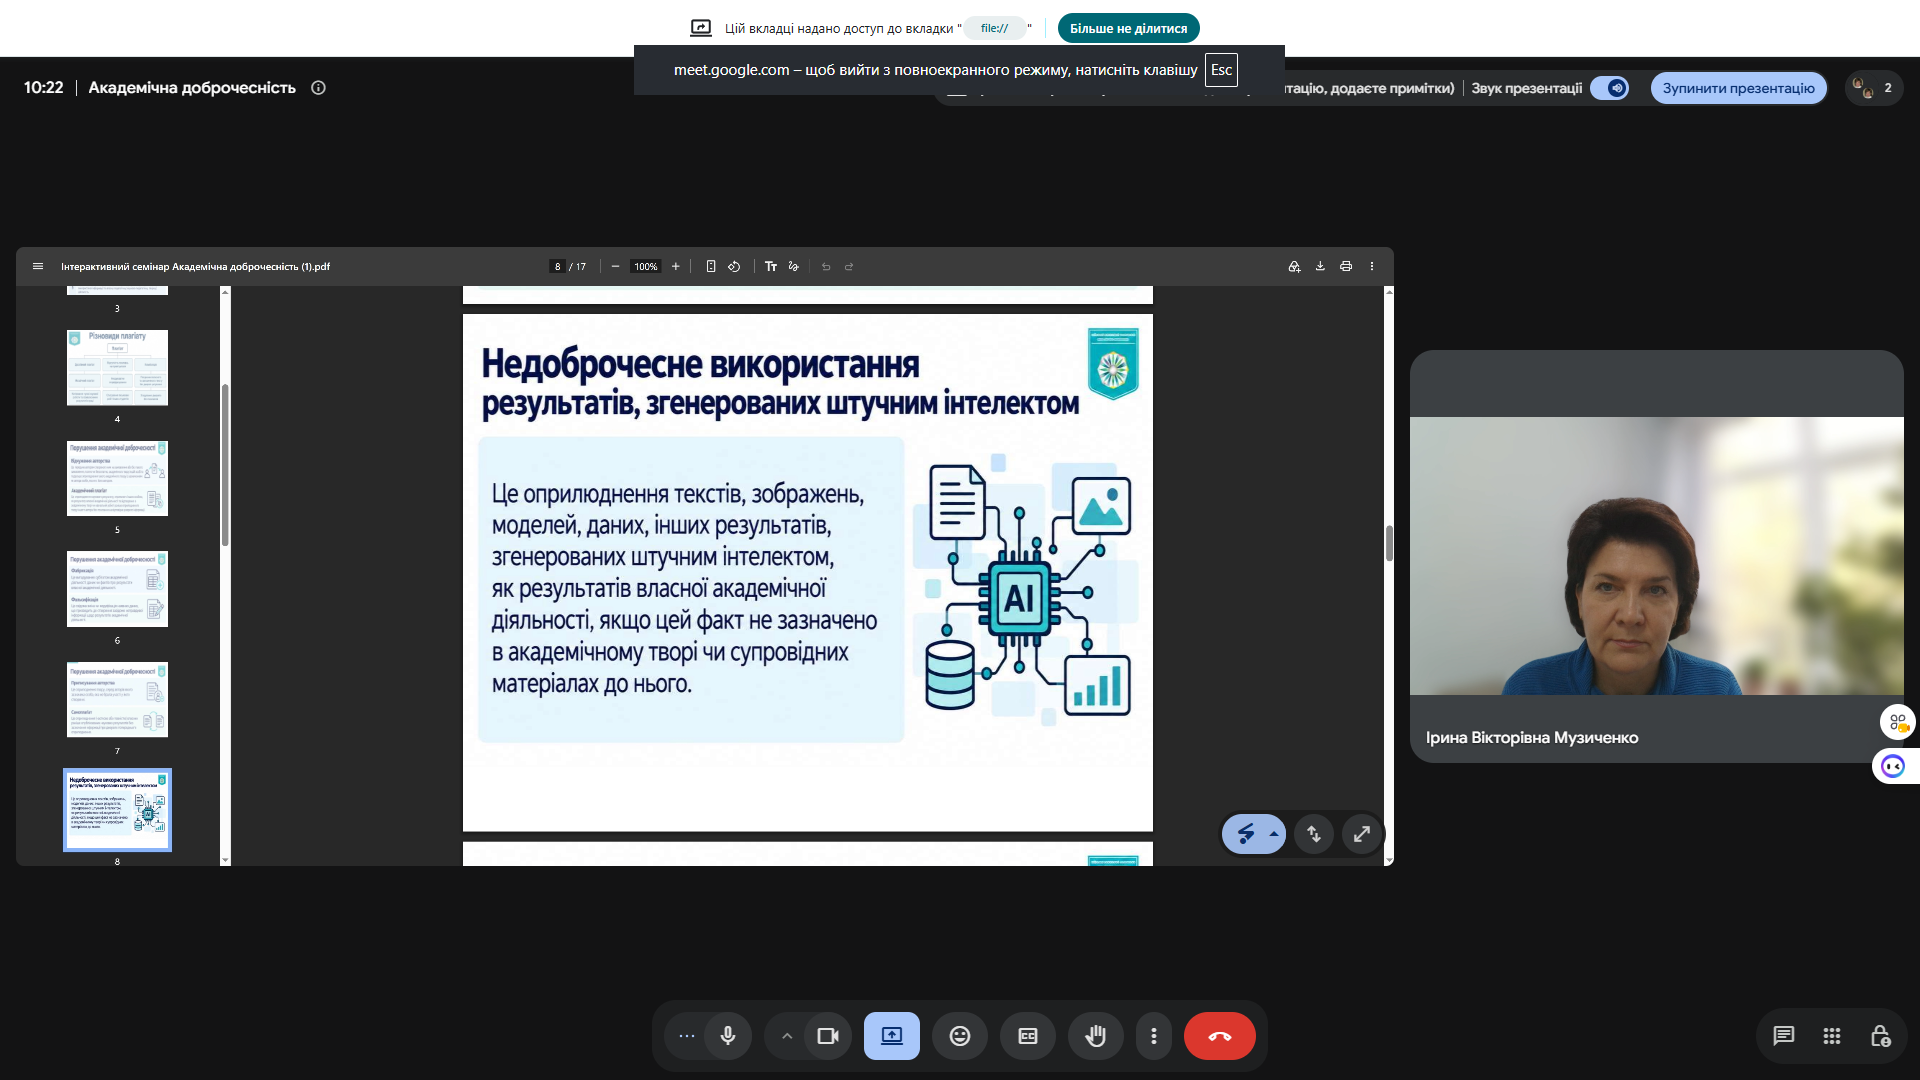Viewport: 1920px width, 1080px height.
Task: Click 'Зупинити презентацію' button
Action: point(1738,88)
